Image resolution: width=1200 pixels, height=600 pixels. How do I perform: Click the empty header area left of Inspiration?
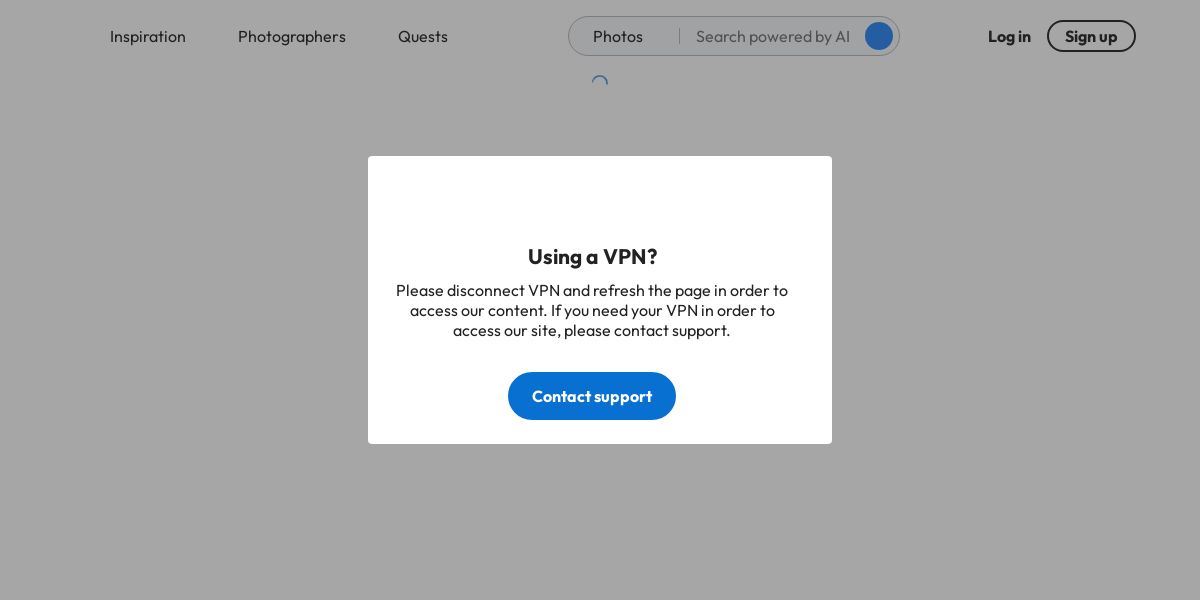click(52, 36)
